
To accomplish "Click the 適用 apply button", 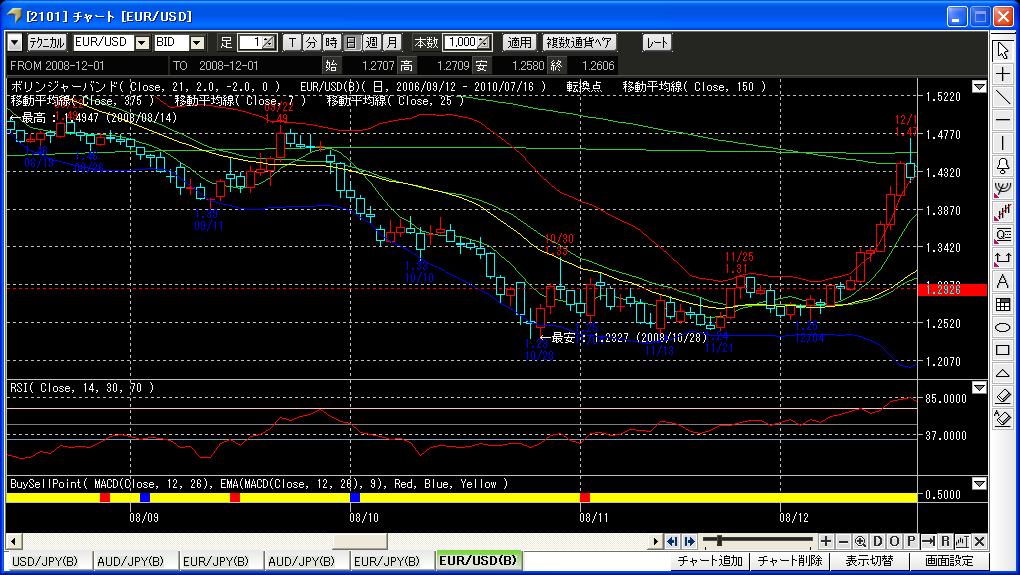I will point(519,43).
